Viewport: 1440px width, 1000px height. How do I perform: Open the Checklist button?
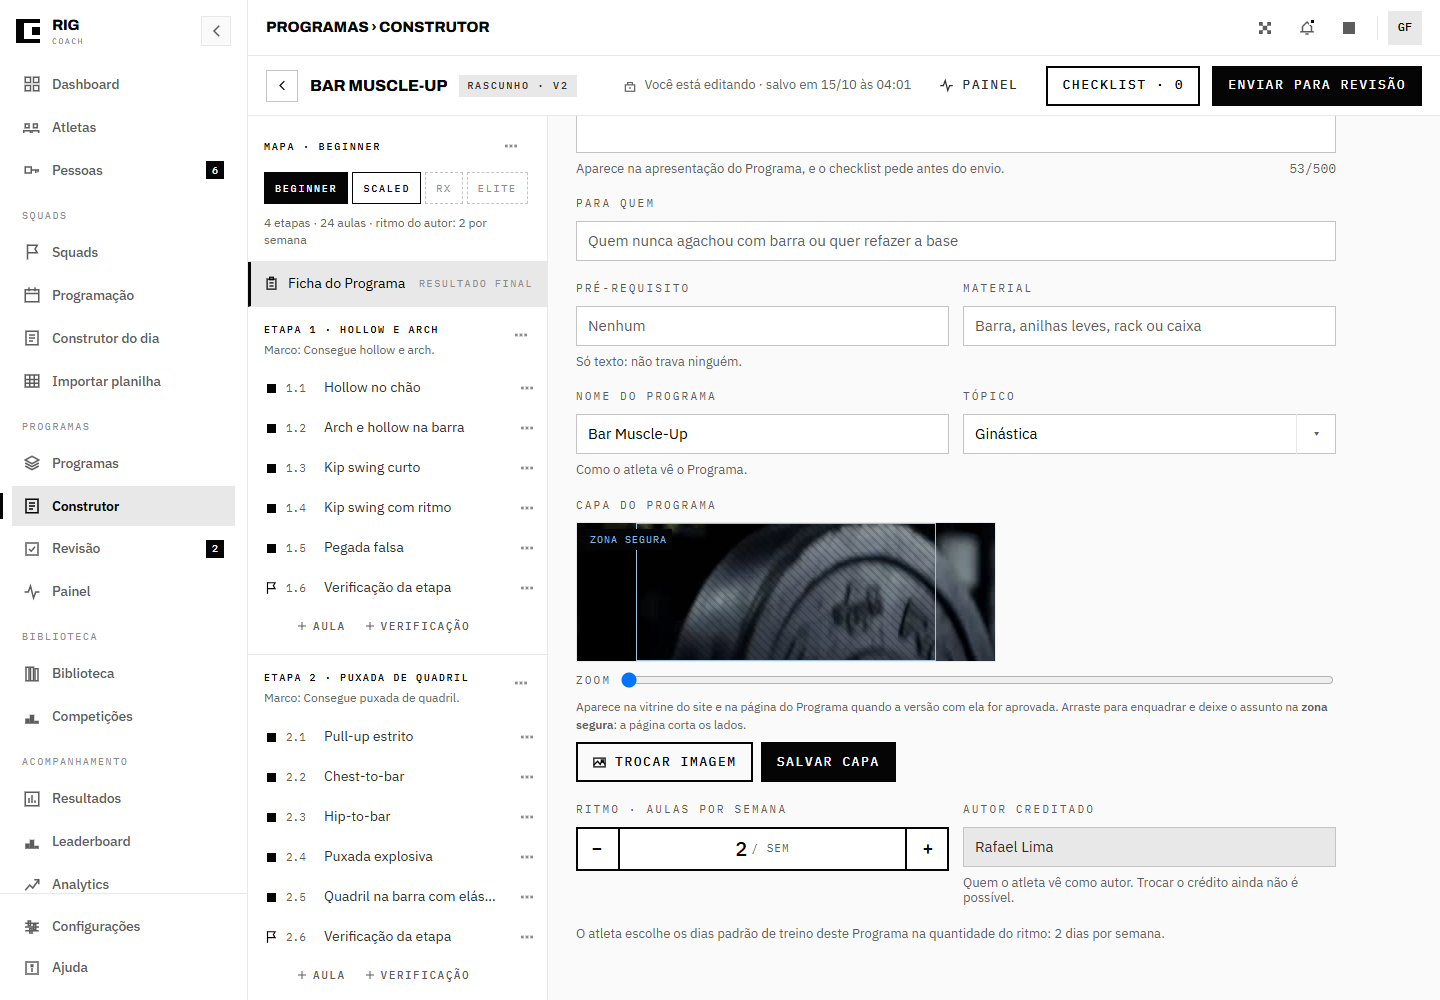[1123, 86]
